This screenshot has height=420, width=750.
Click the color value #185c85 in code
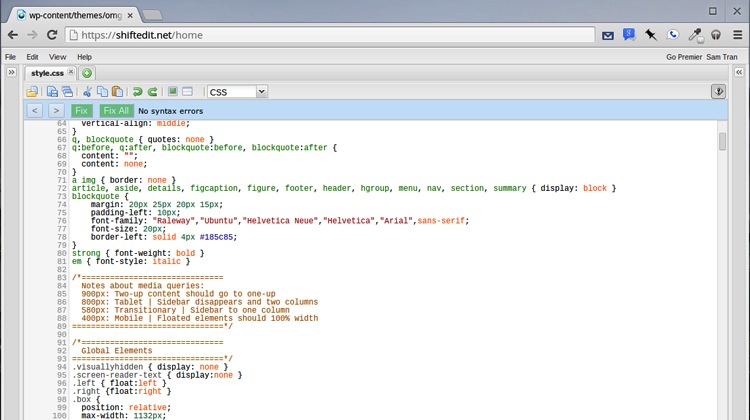tap(218, 237)
